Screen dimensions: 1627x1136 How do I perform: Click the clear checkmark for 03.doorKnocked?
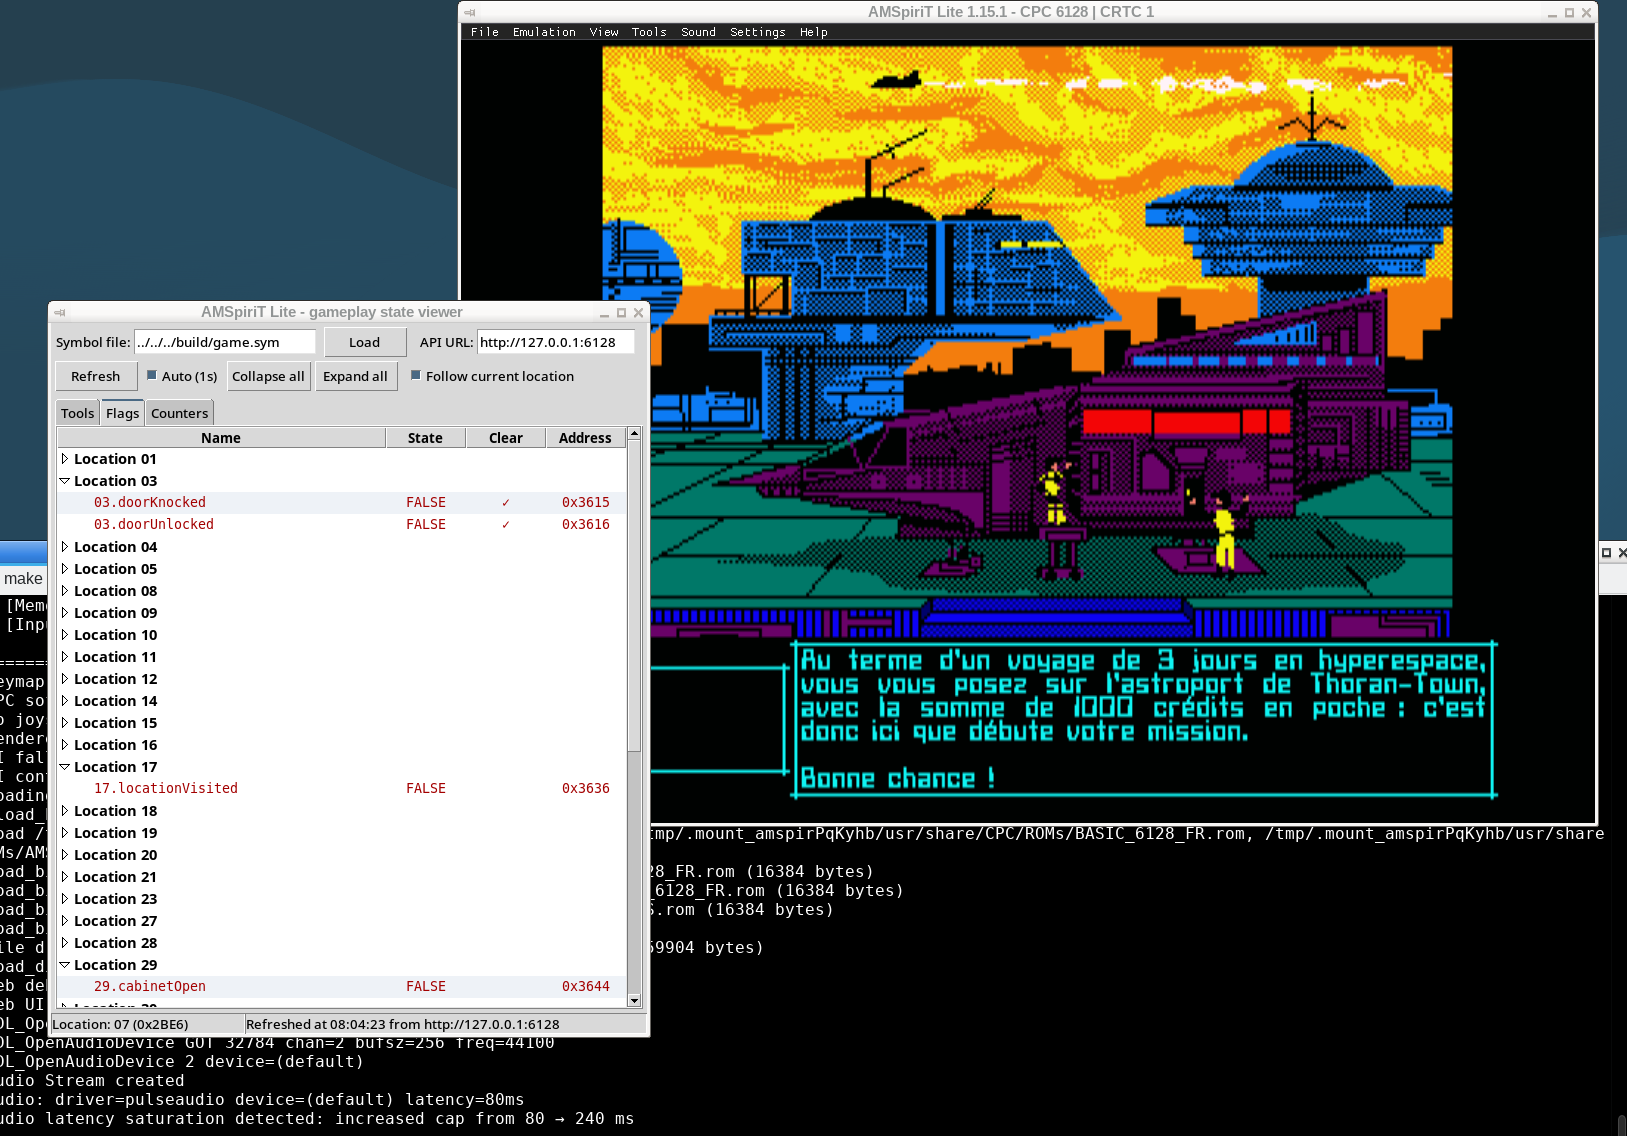[x=506, y=503]
